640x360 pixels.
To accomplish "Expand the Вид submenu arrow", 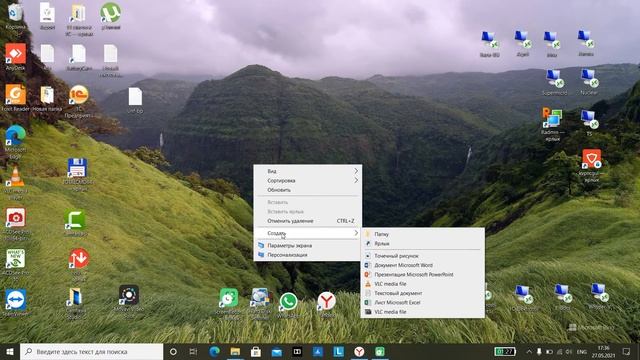I will [356, 171].
